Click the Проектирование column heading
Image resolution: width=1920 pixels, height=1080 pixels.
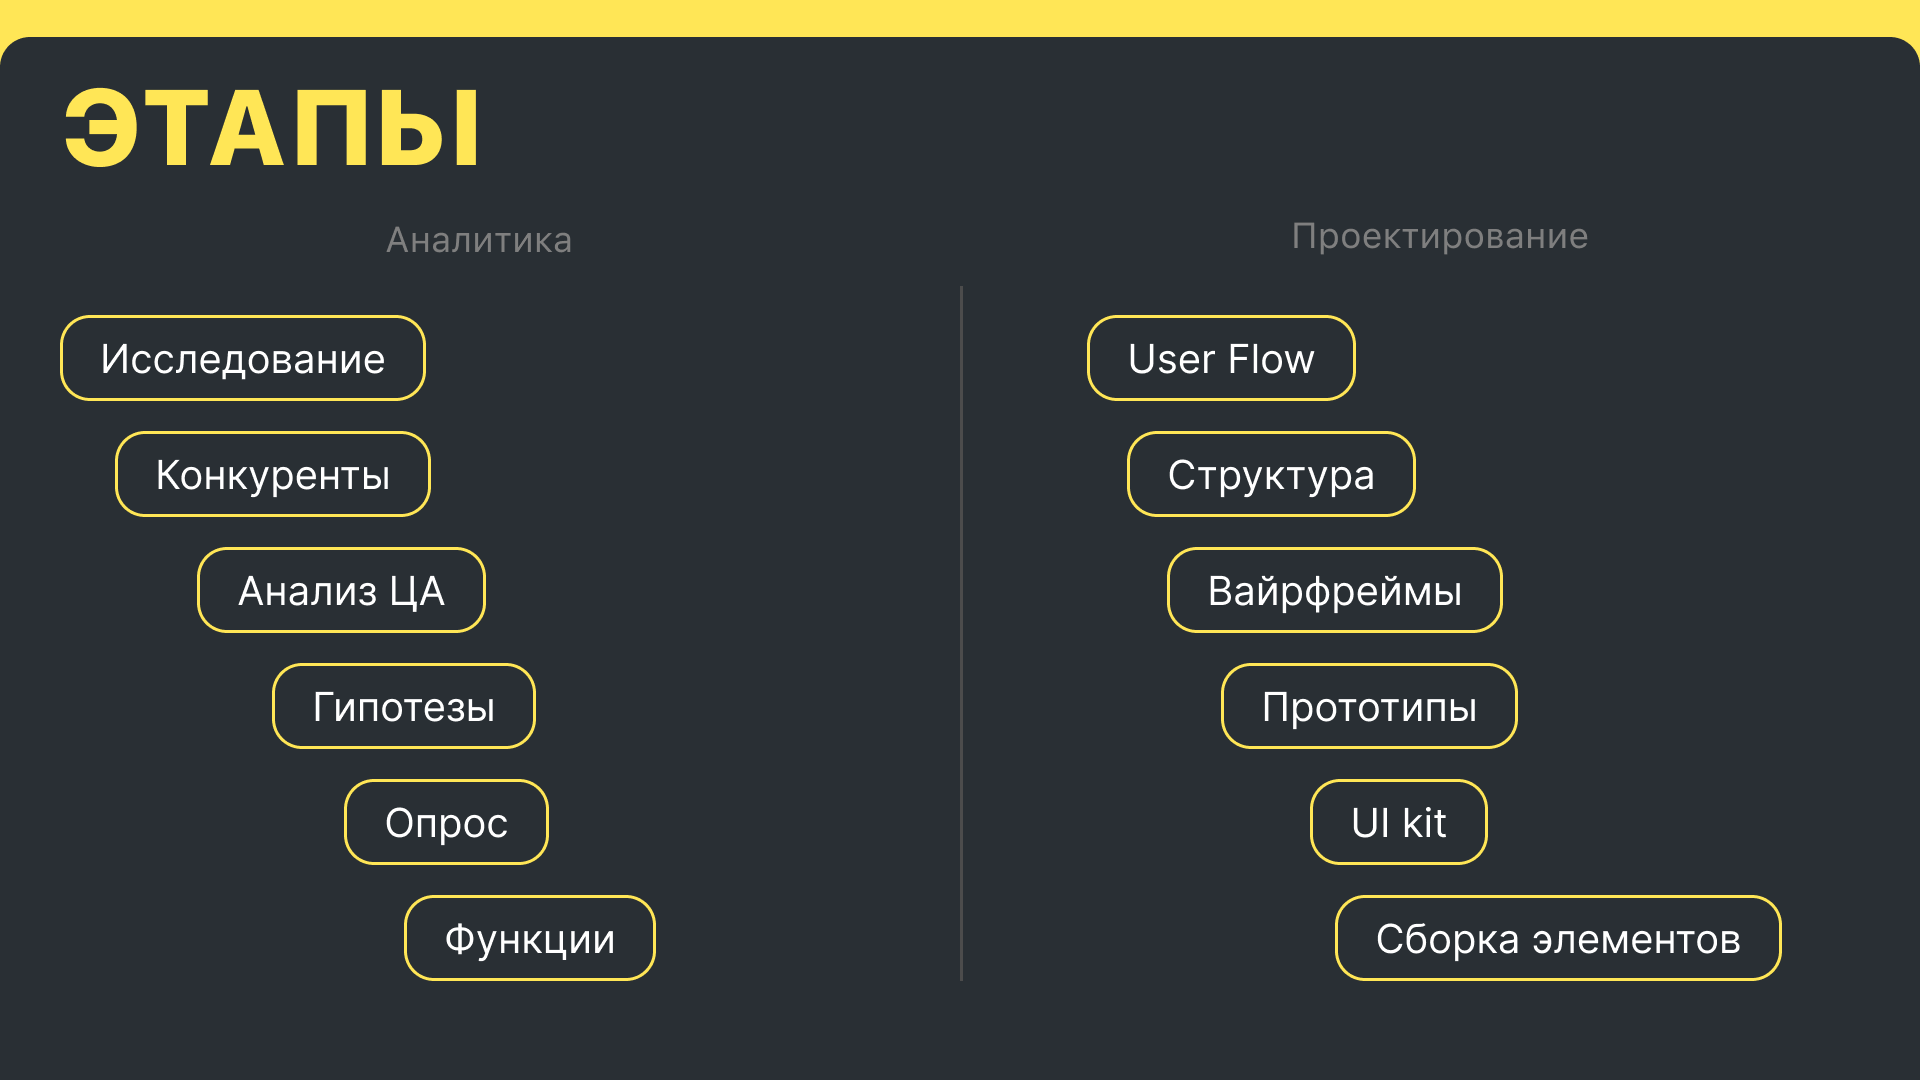pos(1440,236)
